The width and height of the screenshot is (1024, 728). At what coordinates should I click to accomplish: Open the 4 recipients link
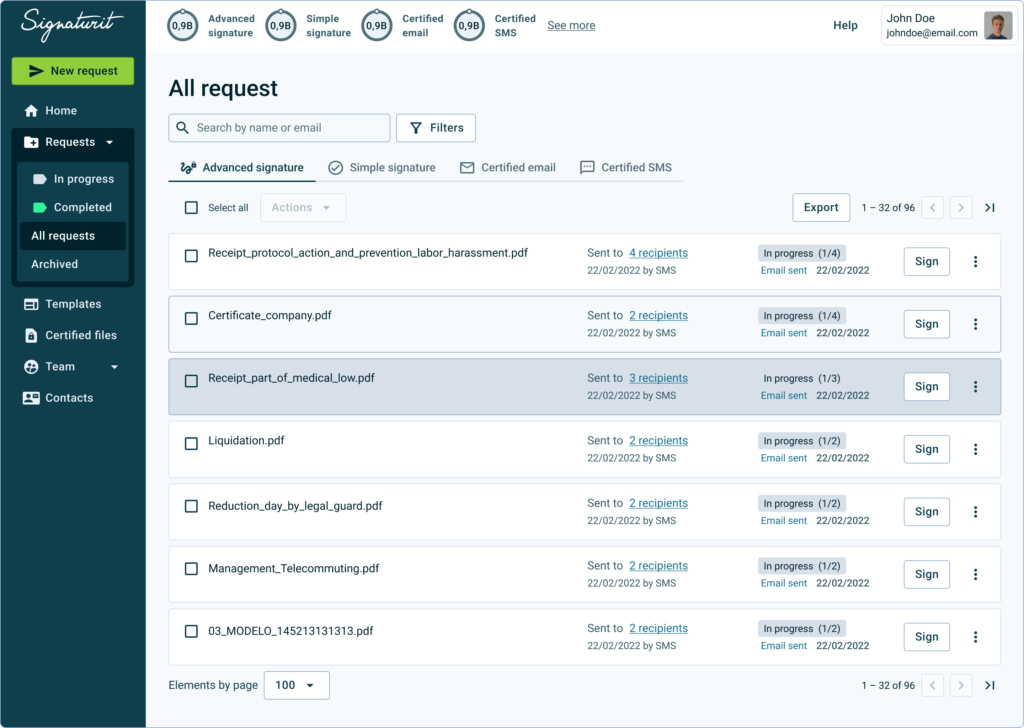point(658,253)
